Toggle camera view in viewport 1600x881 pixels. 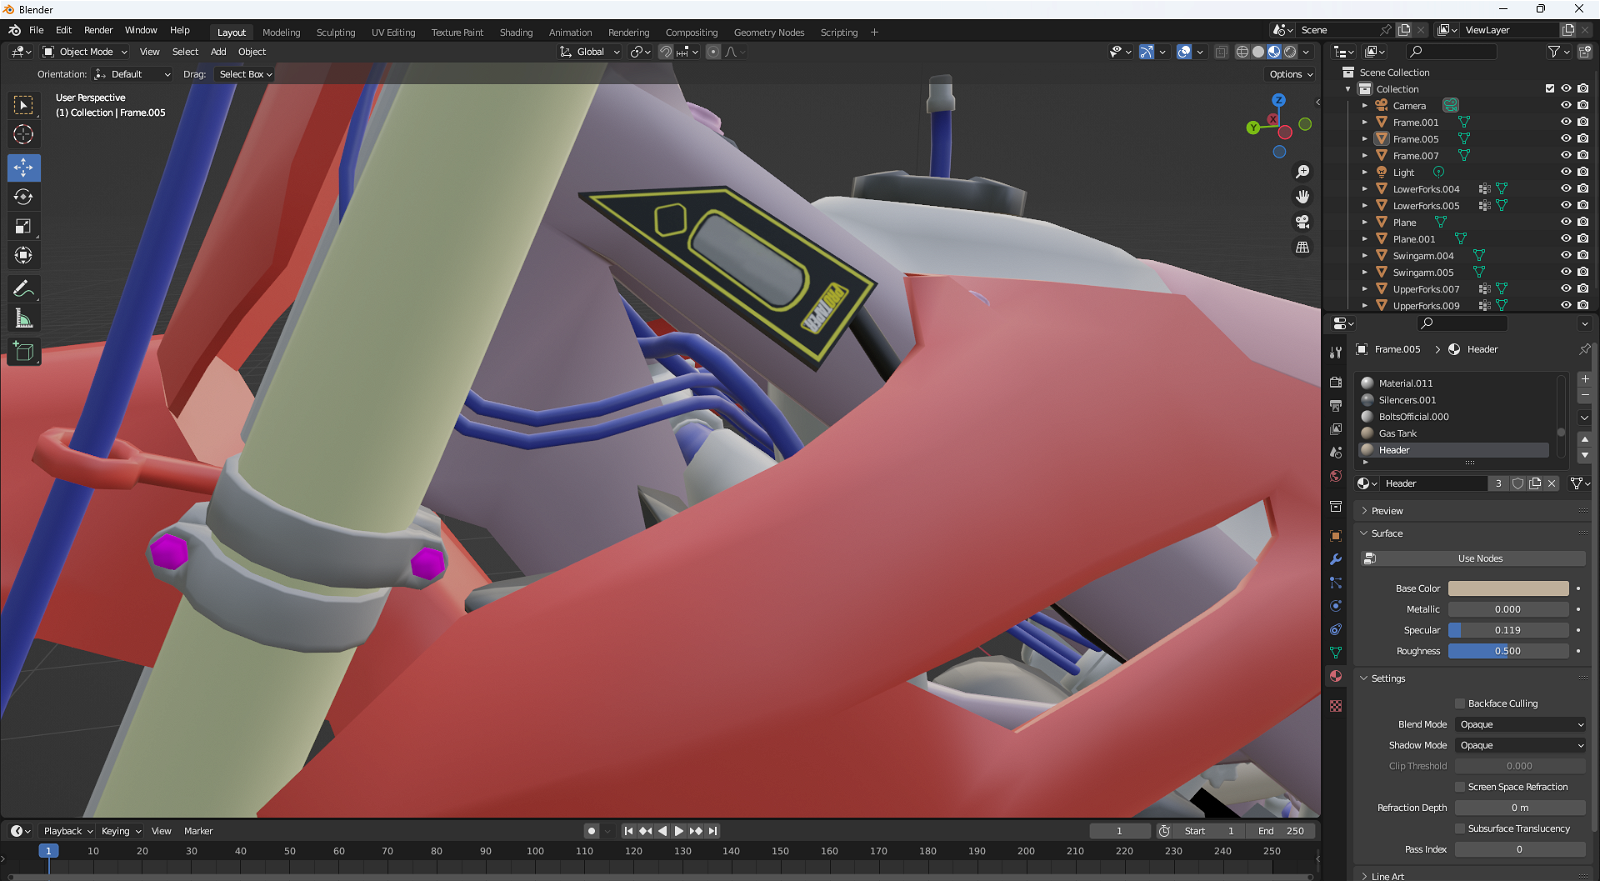1302,222
